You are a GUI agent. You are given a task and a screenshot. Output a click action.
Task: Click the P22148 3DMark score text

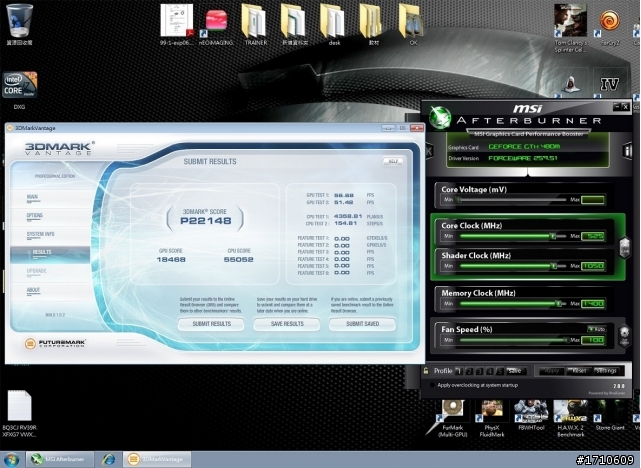(x=206, y=221)
